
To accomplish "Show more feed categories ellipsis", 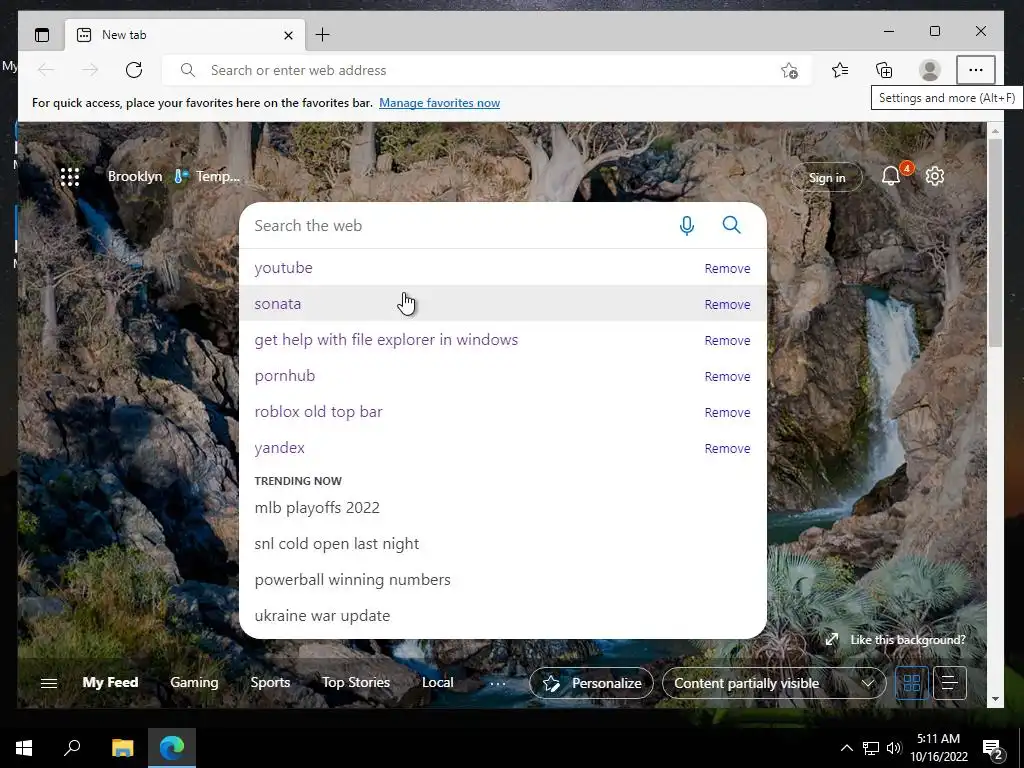I will (498, 683).
